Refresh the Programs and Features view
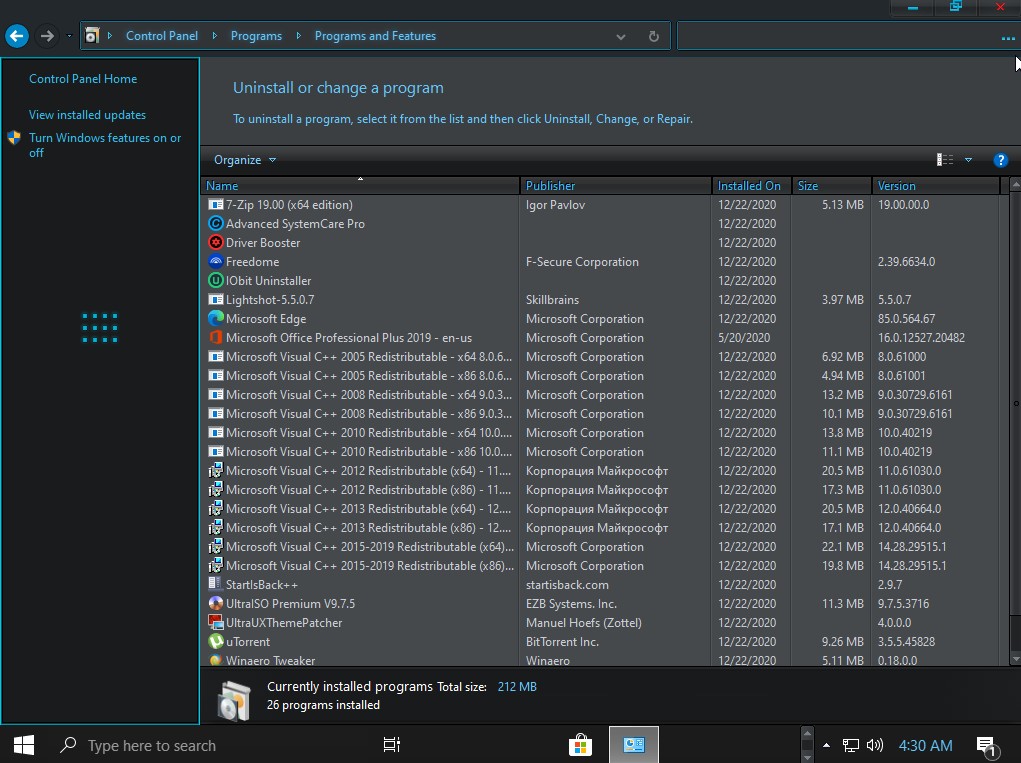The image size is (1021, 763). [654, 36]
